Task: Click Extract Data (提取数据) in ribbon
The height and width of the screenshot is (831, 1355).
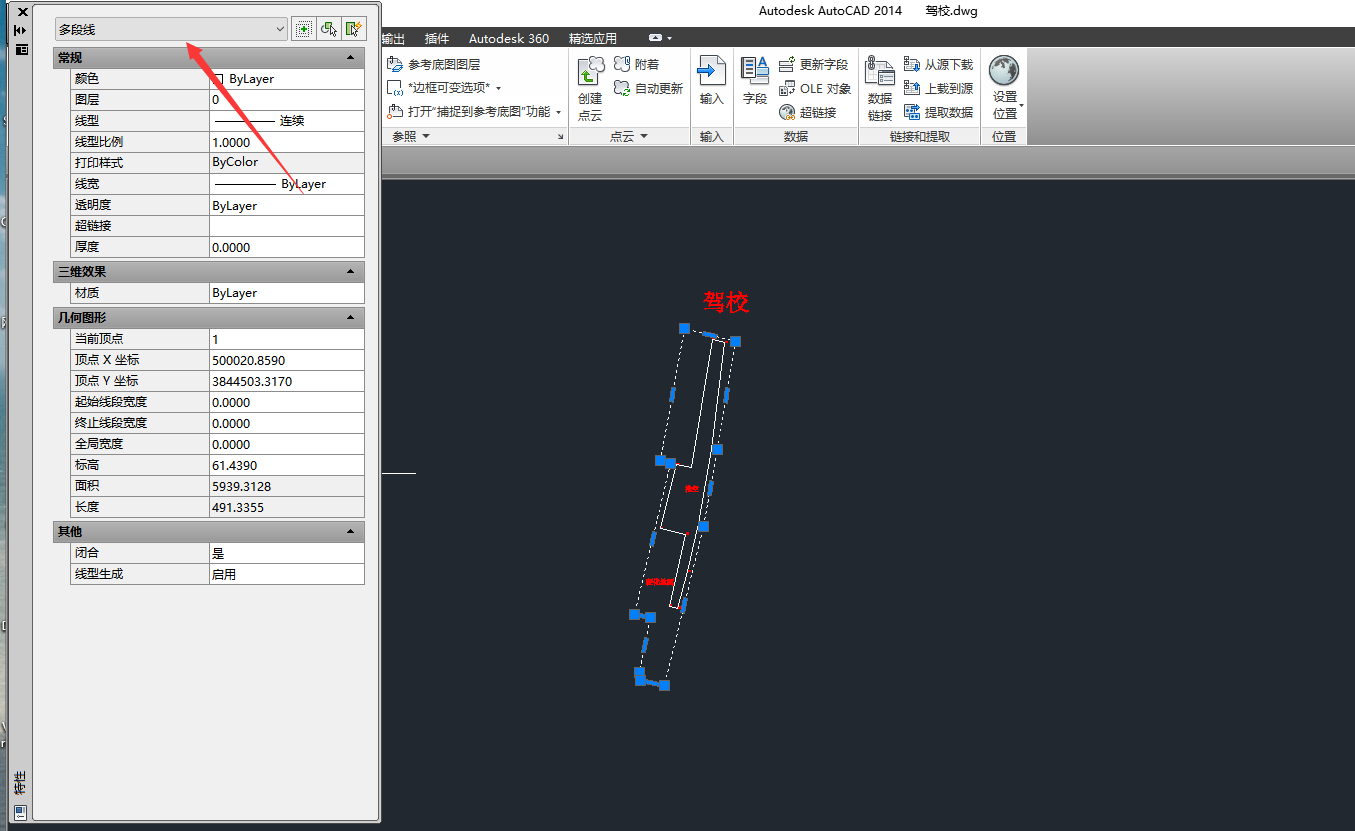Action: (938, 113)
